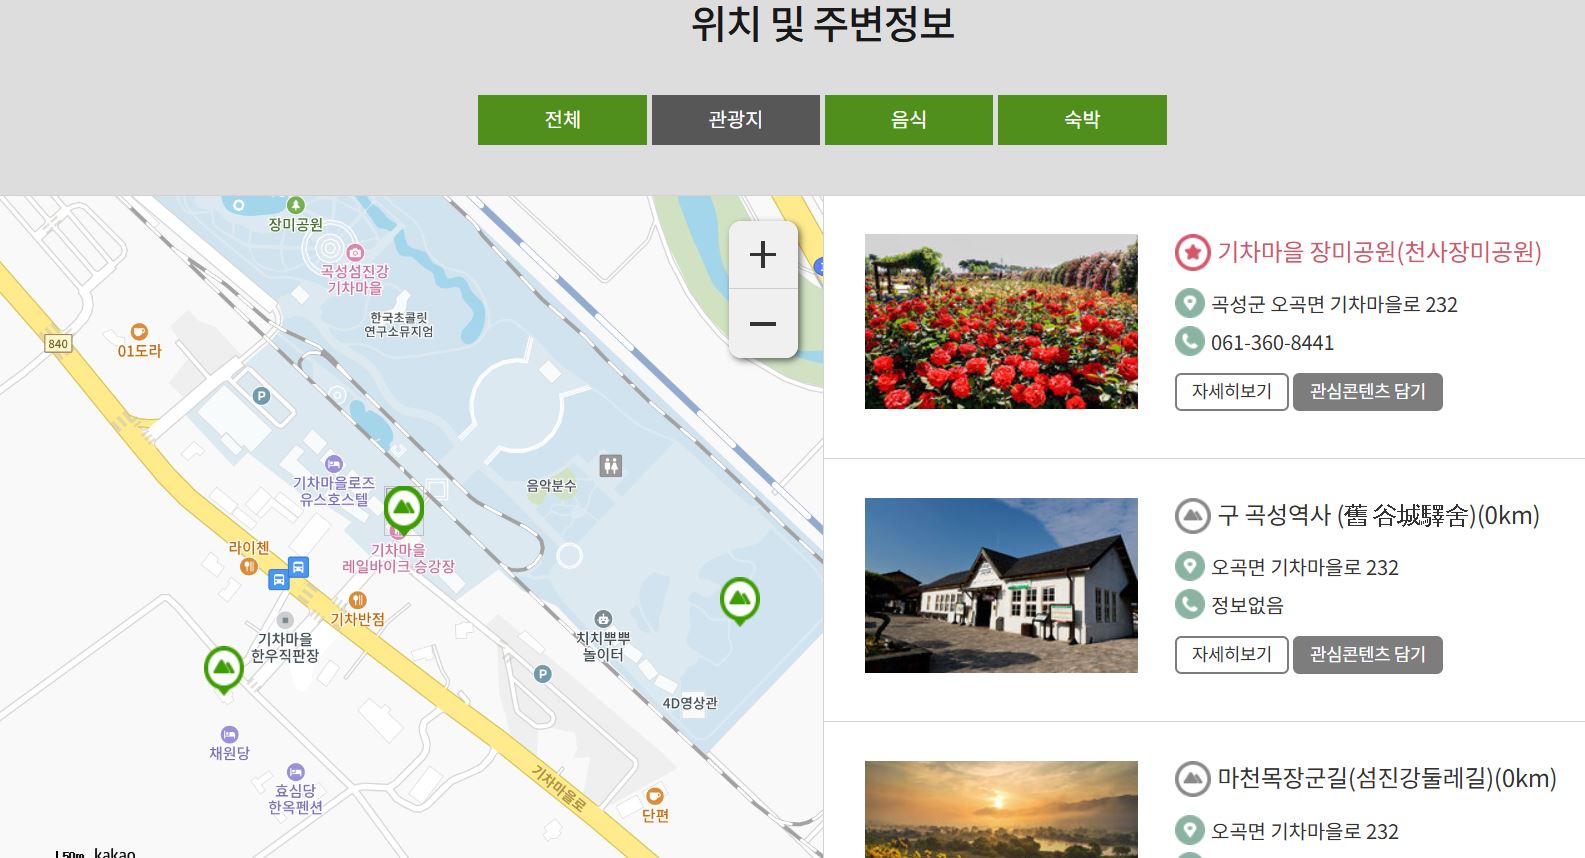The height and width of the screenshot is (858, 1585).
Task: Click the 채원당 lodging icon
Action: [x=229, y=734]
